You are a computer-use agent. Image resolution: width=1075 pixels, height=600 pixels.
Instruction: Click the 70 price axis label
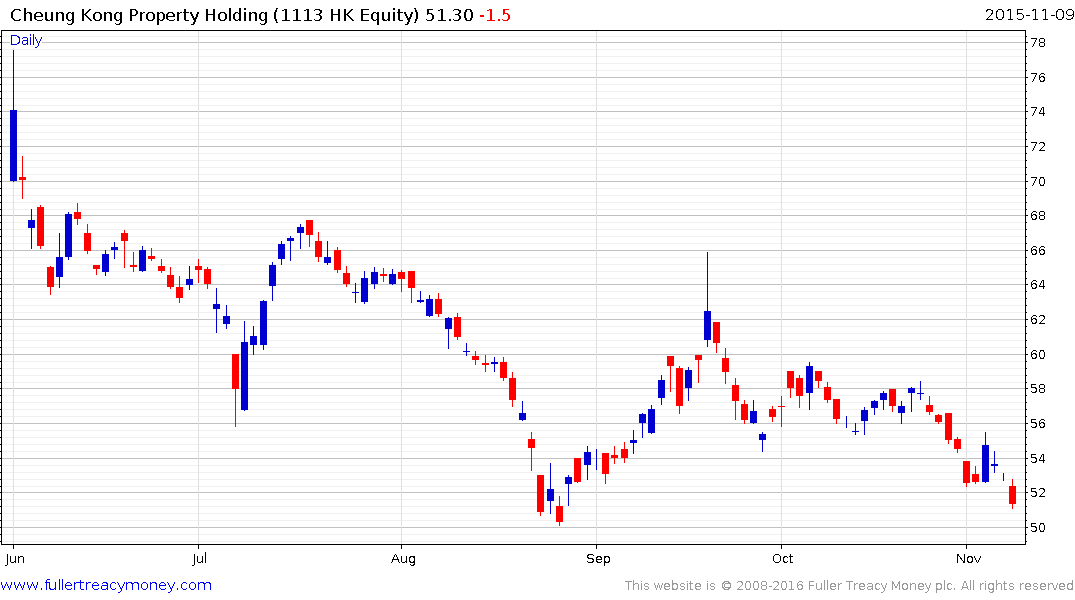[x=1037, y=182]
